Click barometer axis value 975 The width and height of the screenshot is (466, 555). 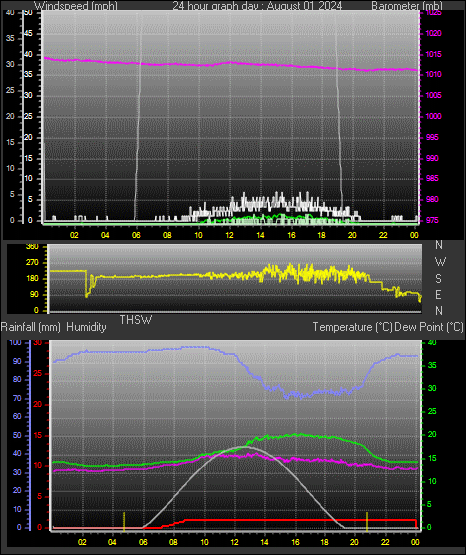click(432, 221)
